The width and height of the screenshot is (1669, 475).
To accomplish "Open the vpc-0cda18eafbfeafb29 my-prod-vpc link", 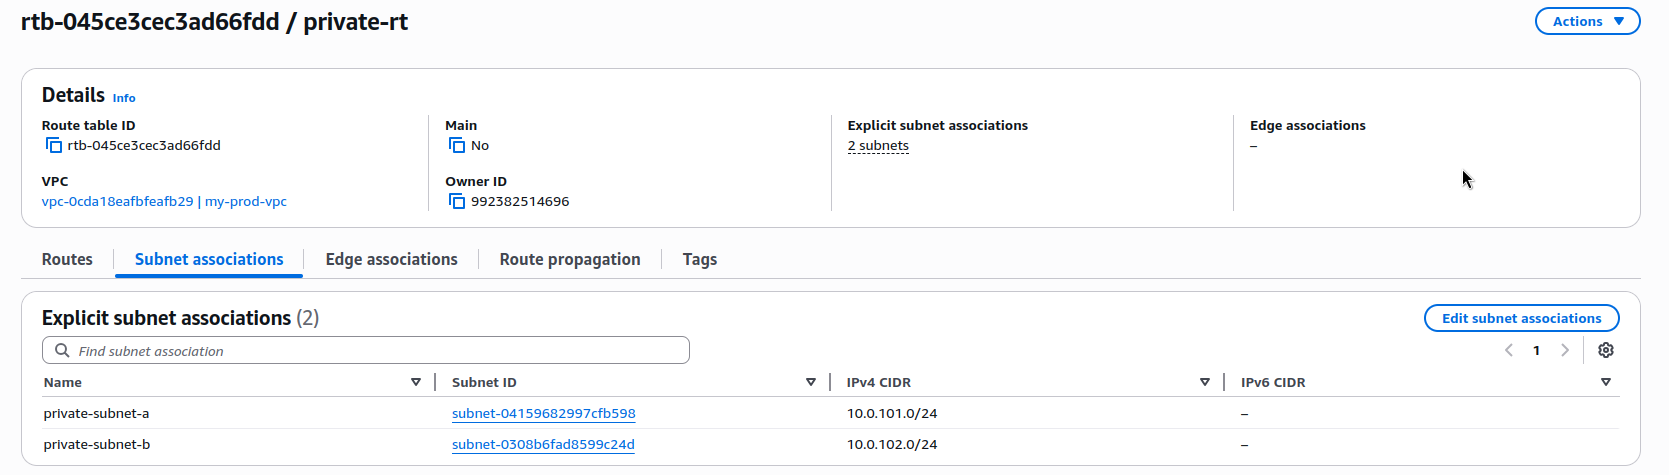I will coord(164,201).
